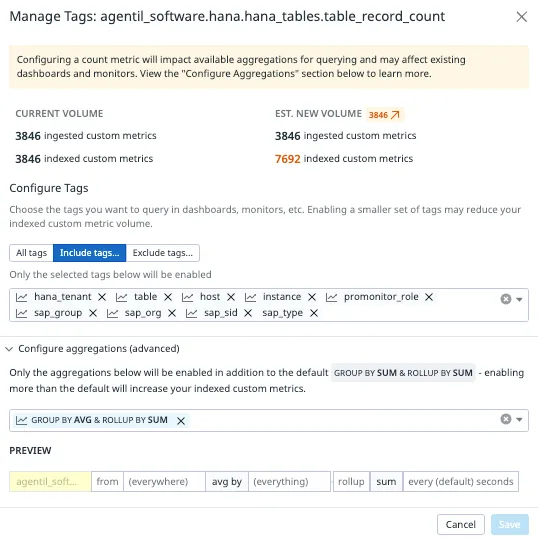Clear all selected tags with circle-x icon
The width and height of the screenshot is (538, 540).
point(506,299)
